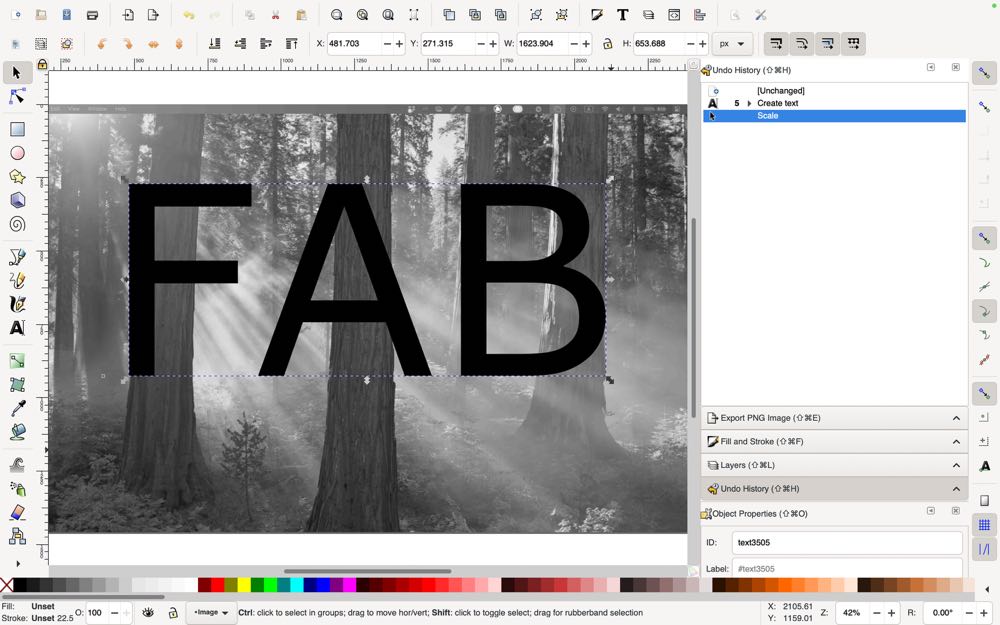The image size is (1000, 625).
Task: Expand the Create text history entry
Action: coord(749,103)
